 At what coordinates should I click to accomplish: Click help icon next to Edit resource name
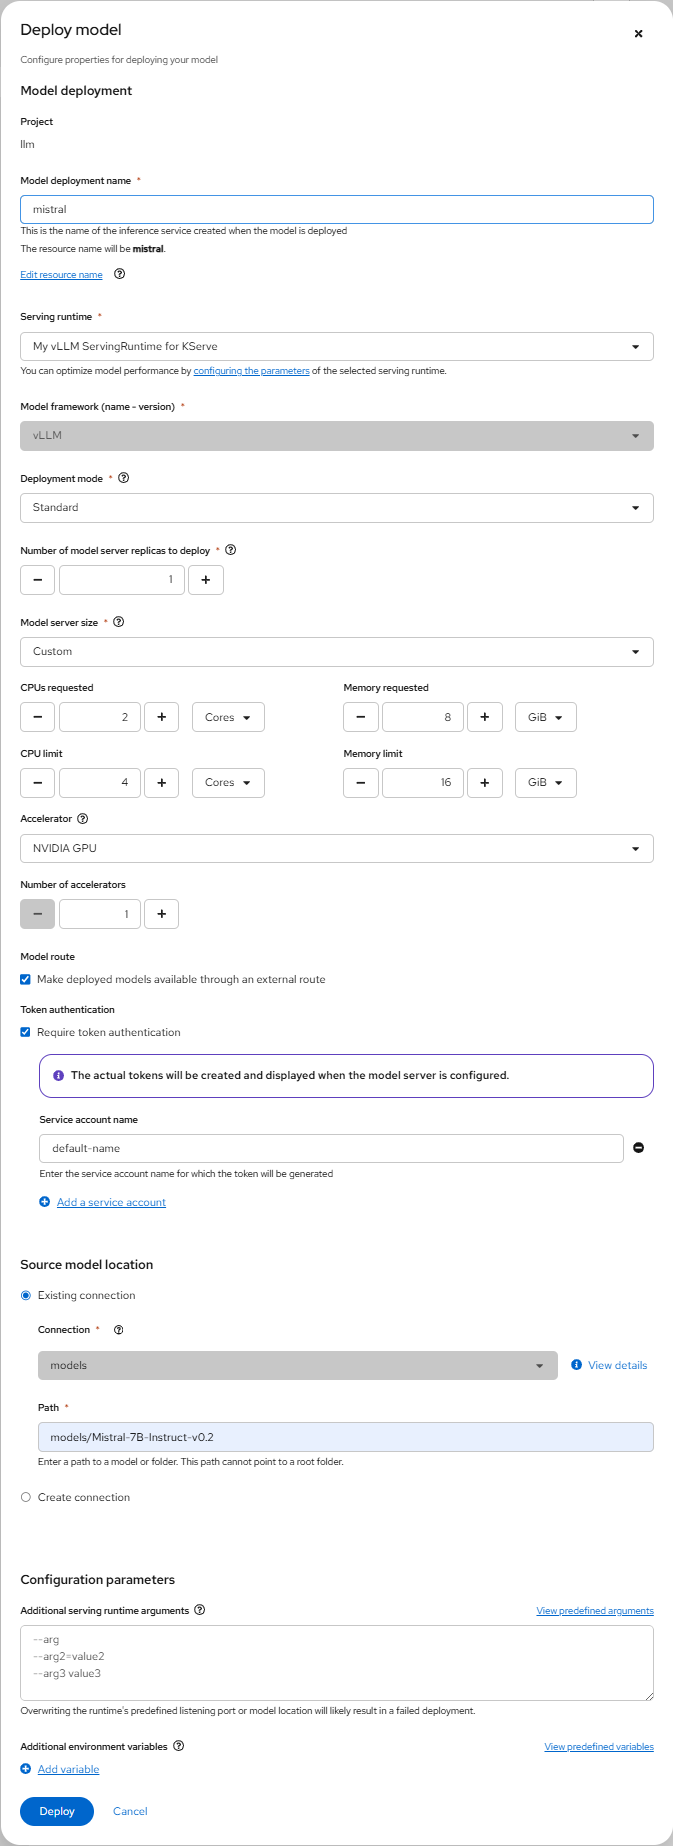(120, 274)
